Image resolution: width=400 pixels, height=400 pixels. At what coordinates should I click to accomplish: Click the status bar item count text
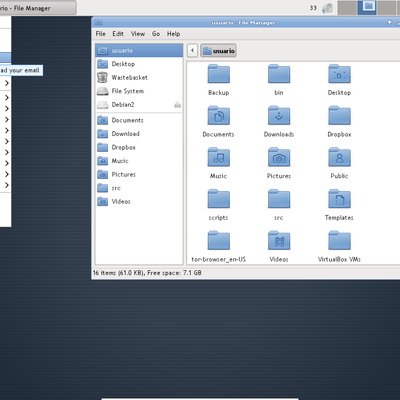147,273
